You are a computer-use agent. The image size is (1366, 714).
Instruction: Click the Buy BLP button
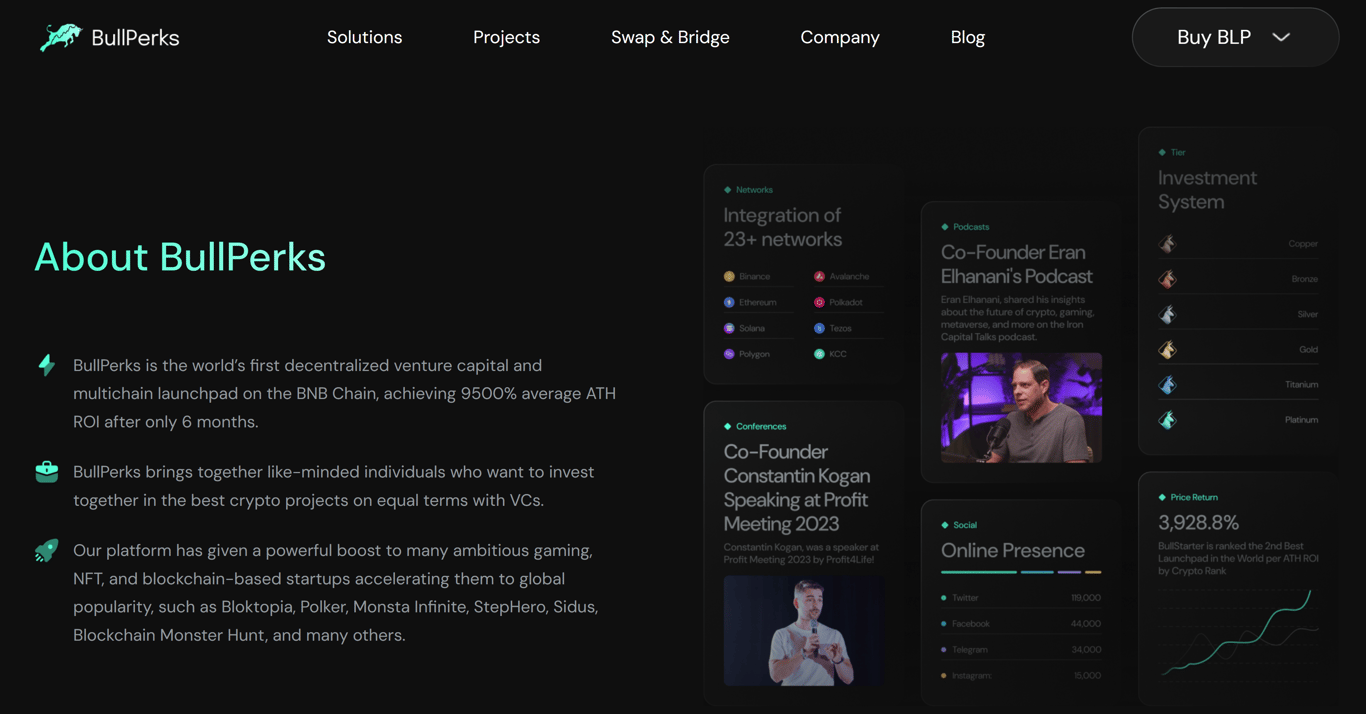1235,37
